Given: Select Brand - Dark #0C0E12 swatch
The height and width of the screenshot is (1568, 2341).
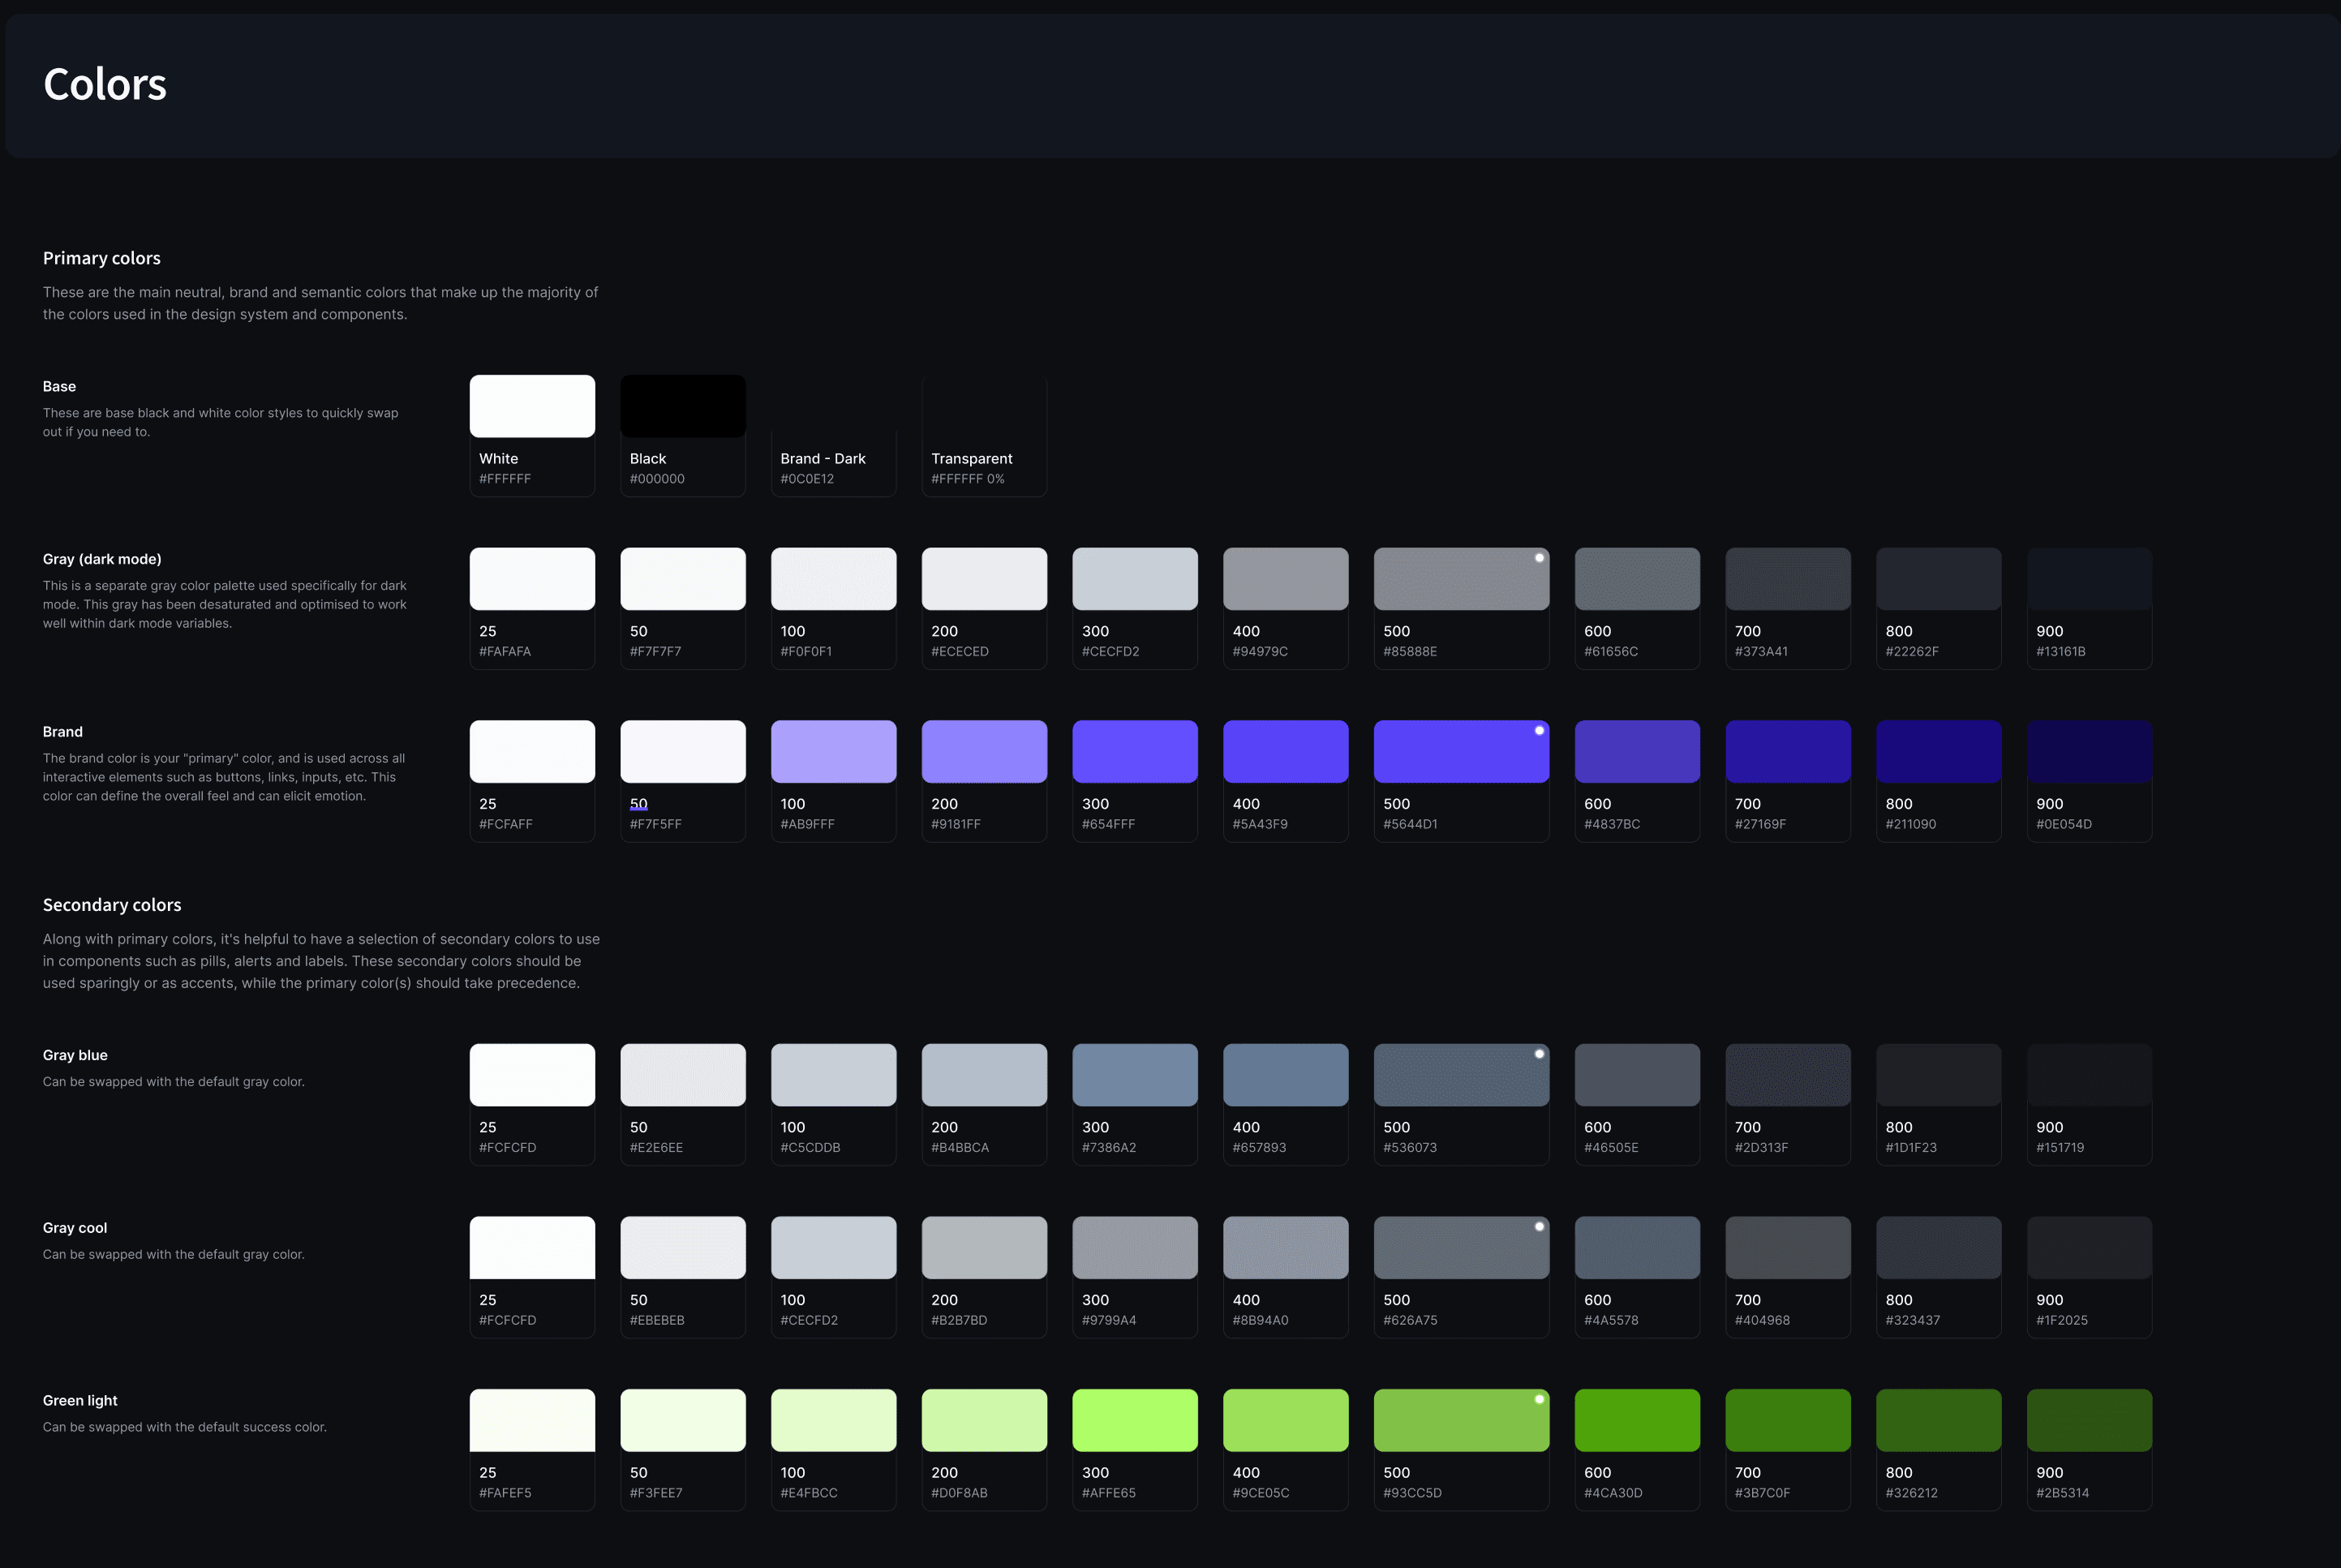Looking at the screenshot, I should (833, 407).
